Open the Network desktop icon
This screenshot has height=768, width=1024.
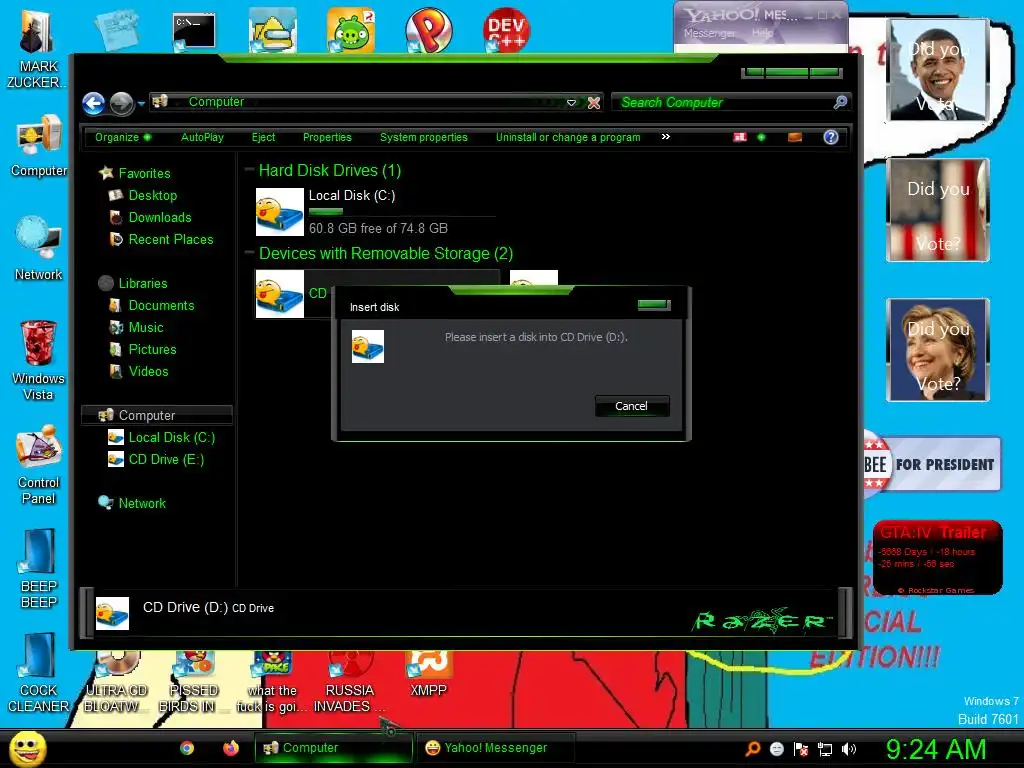point(39,248)
